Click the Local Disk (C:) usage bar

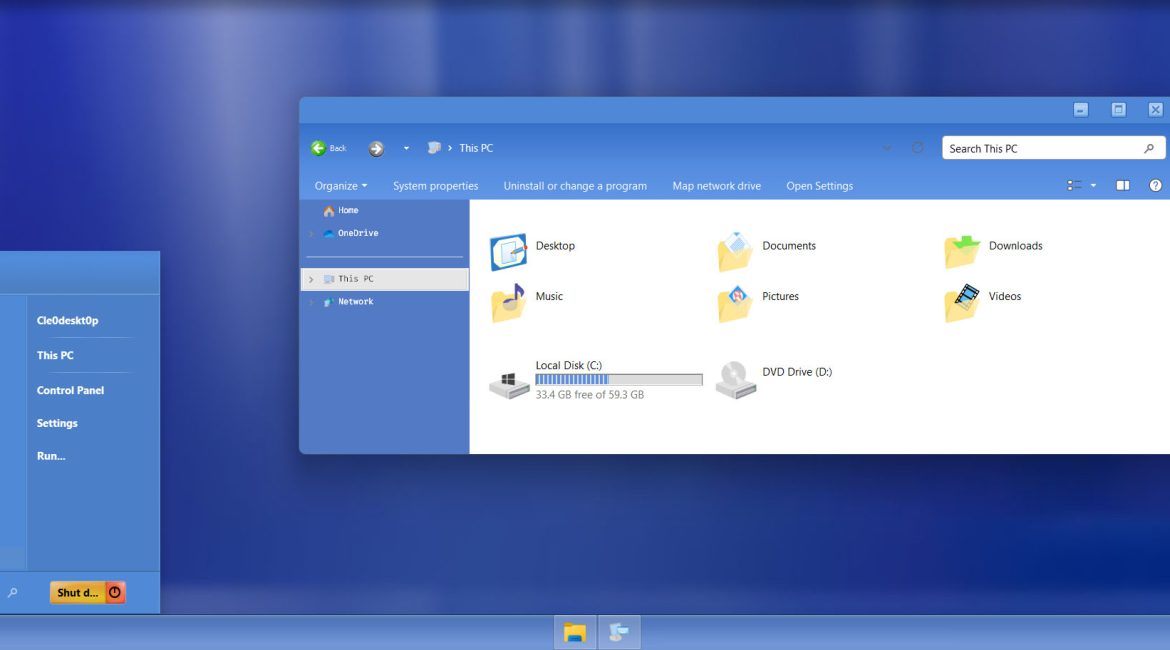pos(618,380)
